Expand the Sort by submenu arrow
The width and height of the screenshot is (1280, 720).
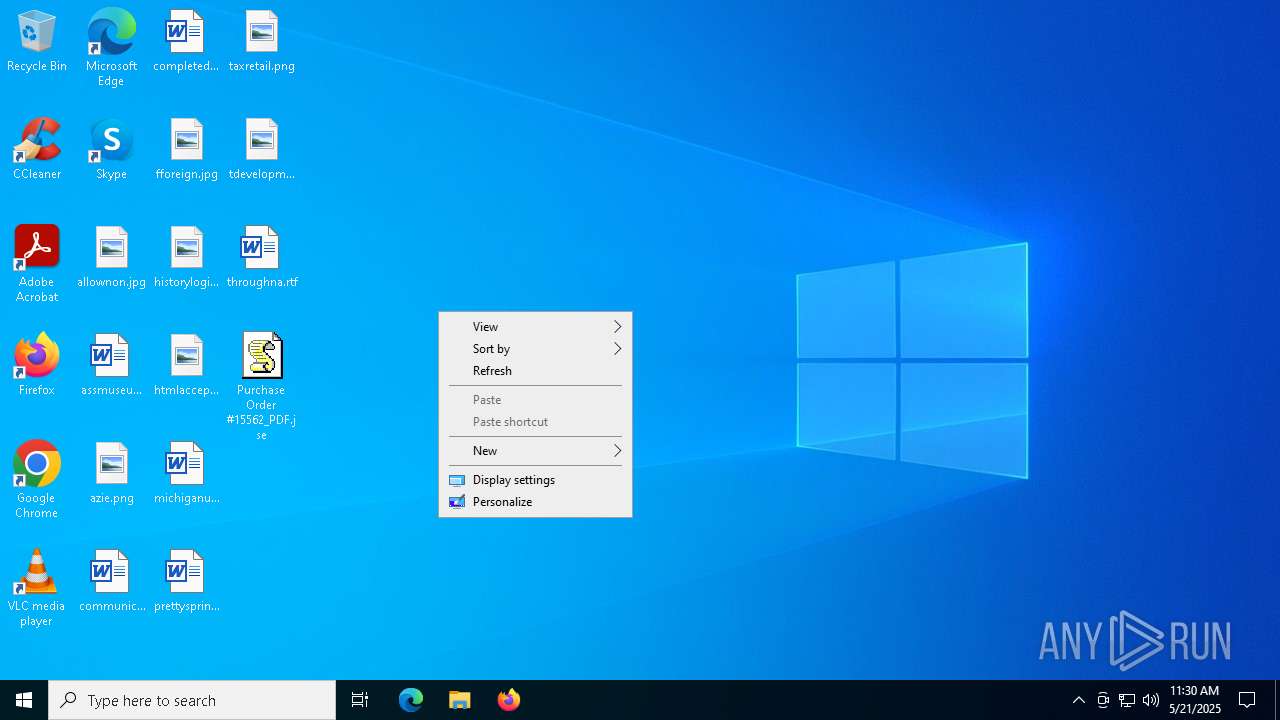pyautogui.click(x=617, y=349)
